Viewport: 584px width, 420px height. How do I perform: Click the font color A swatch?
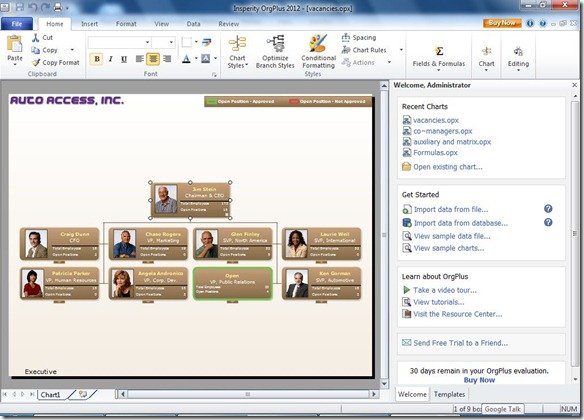[x=187, y=59]
